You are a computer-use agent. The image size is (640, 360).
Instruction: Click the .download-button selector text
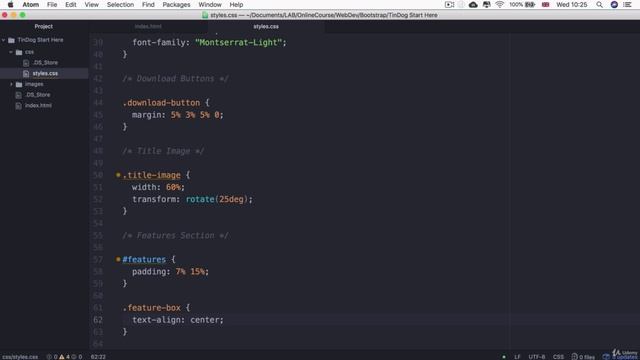pyautogui.click(x=161, y=102)
